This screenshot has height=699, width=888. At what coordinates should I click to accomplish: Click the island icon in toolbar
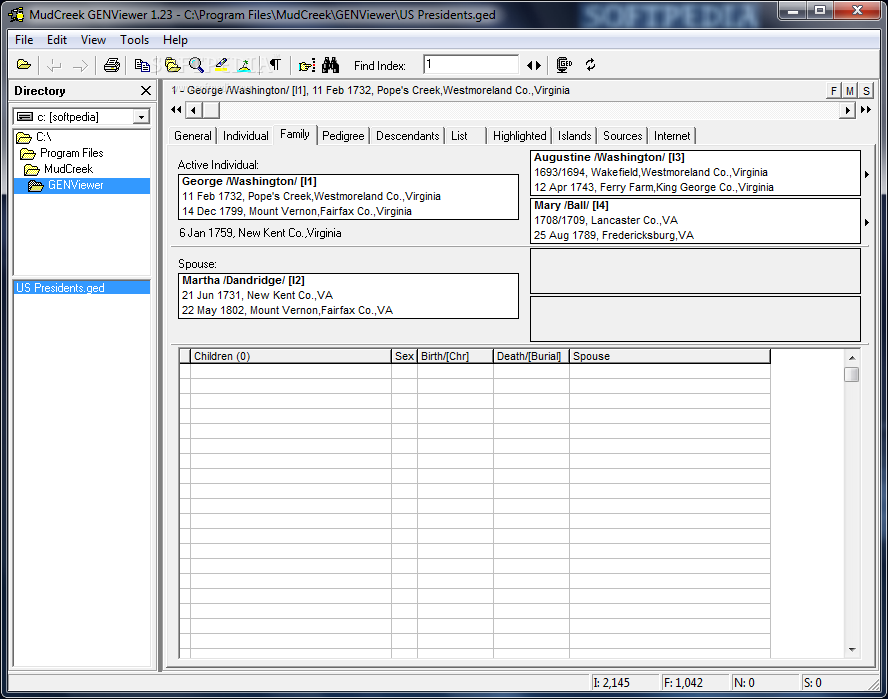pos(245,65)
